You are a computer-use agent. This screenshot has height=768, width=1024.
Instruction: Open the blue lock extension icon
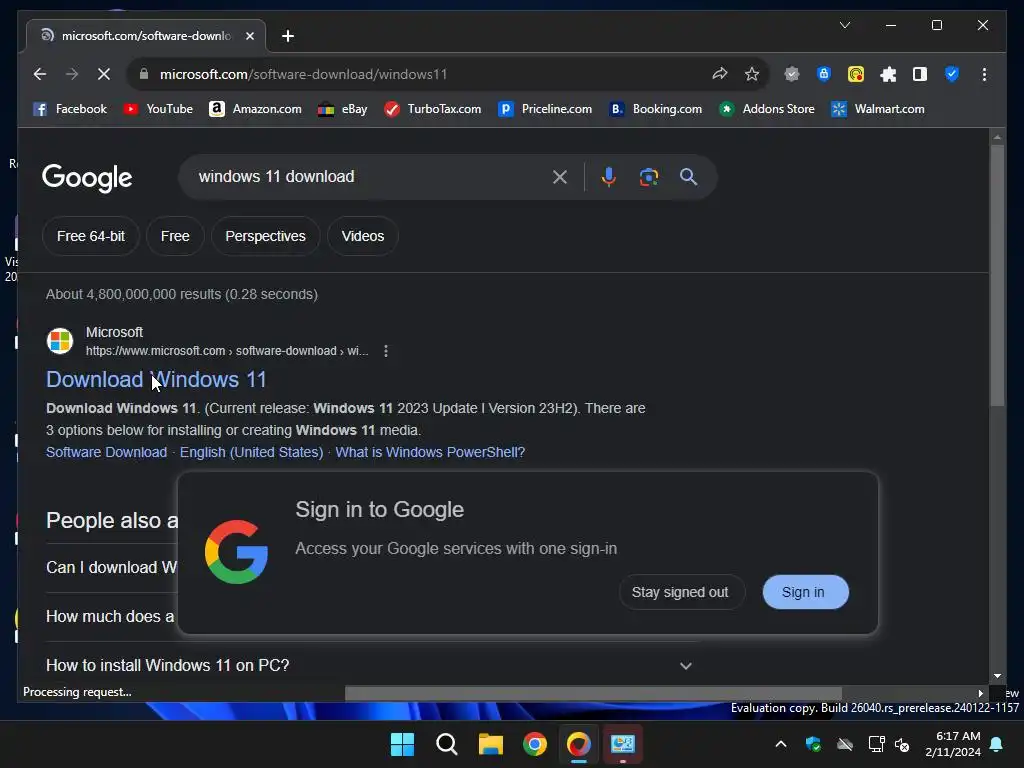pos(824,74)
